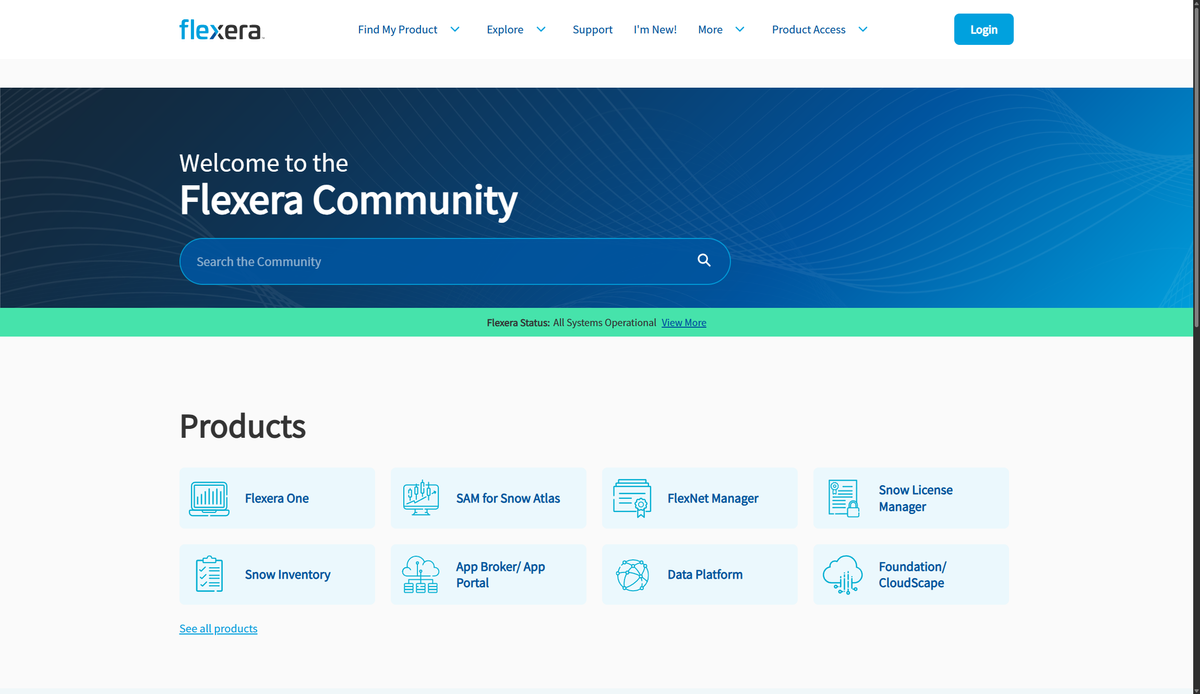Open the I'm New! menu item
The height and width of the screenshot is (694, 1200).
point(655,29)
